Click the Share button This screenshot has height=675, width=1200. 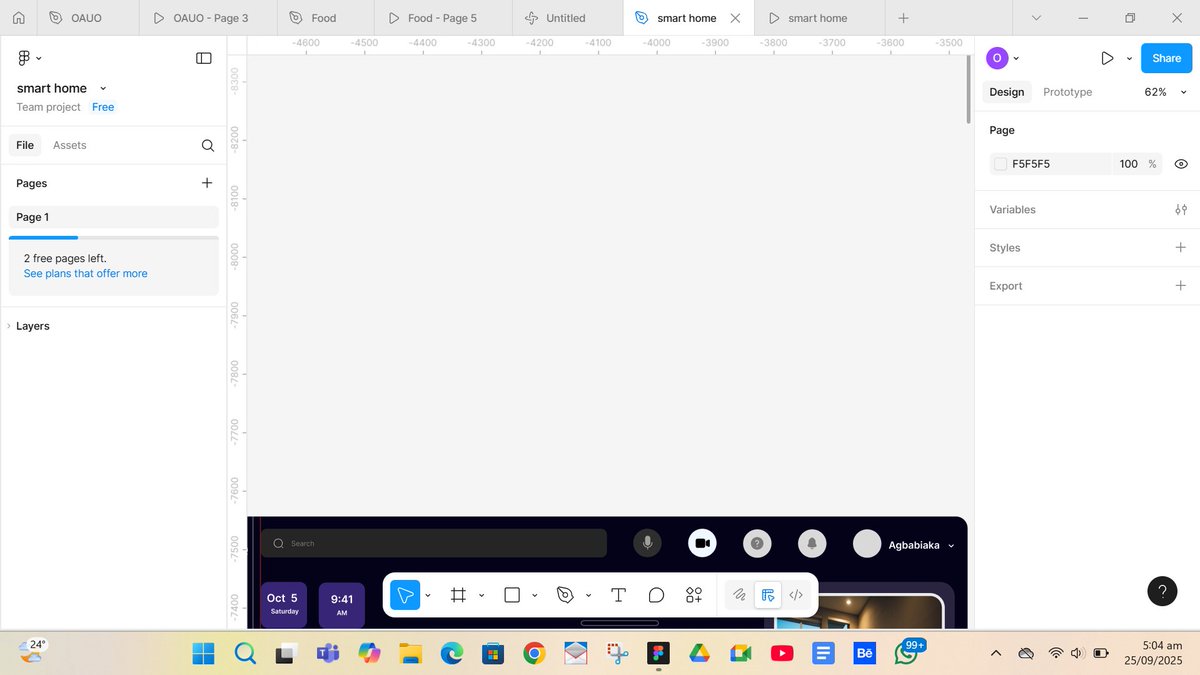click(x=1166, y=58)
